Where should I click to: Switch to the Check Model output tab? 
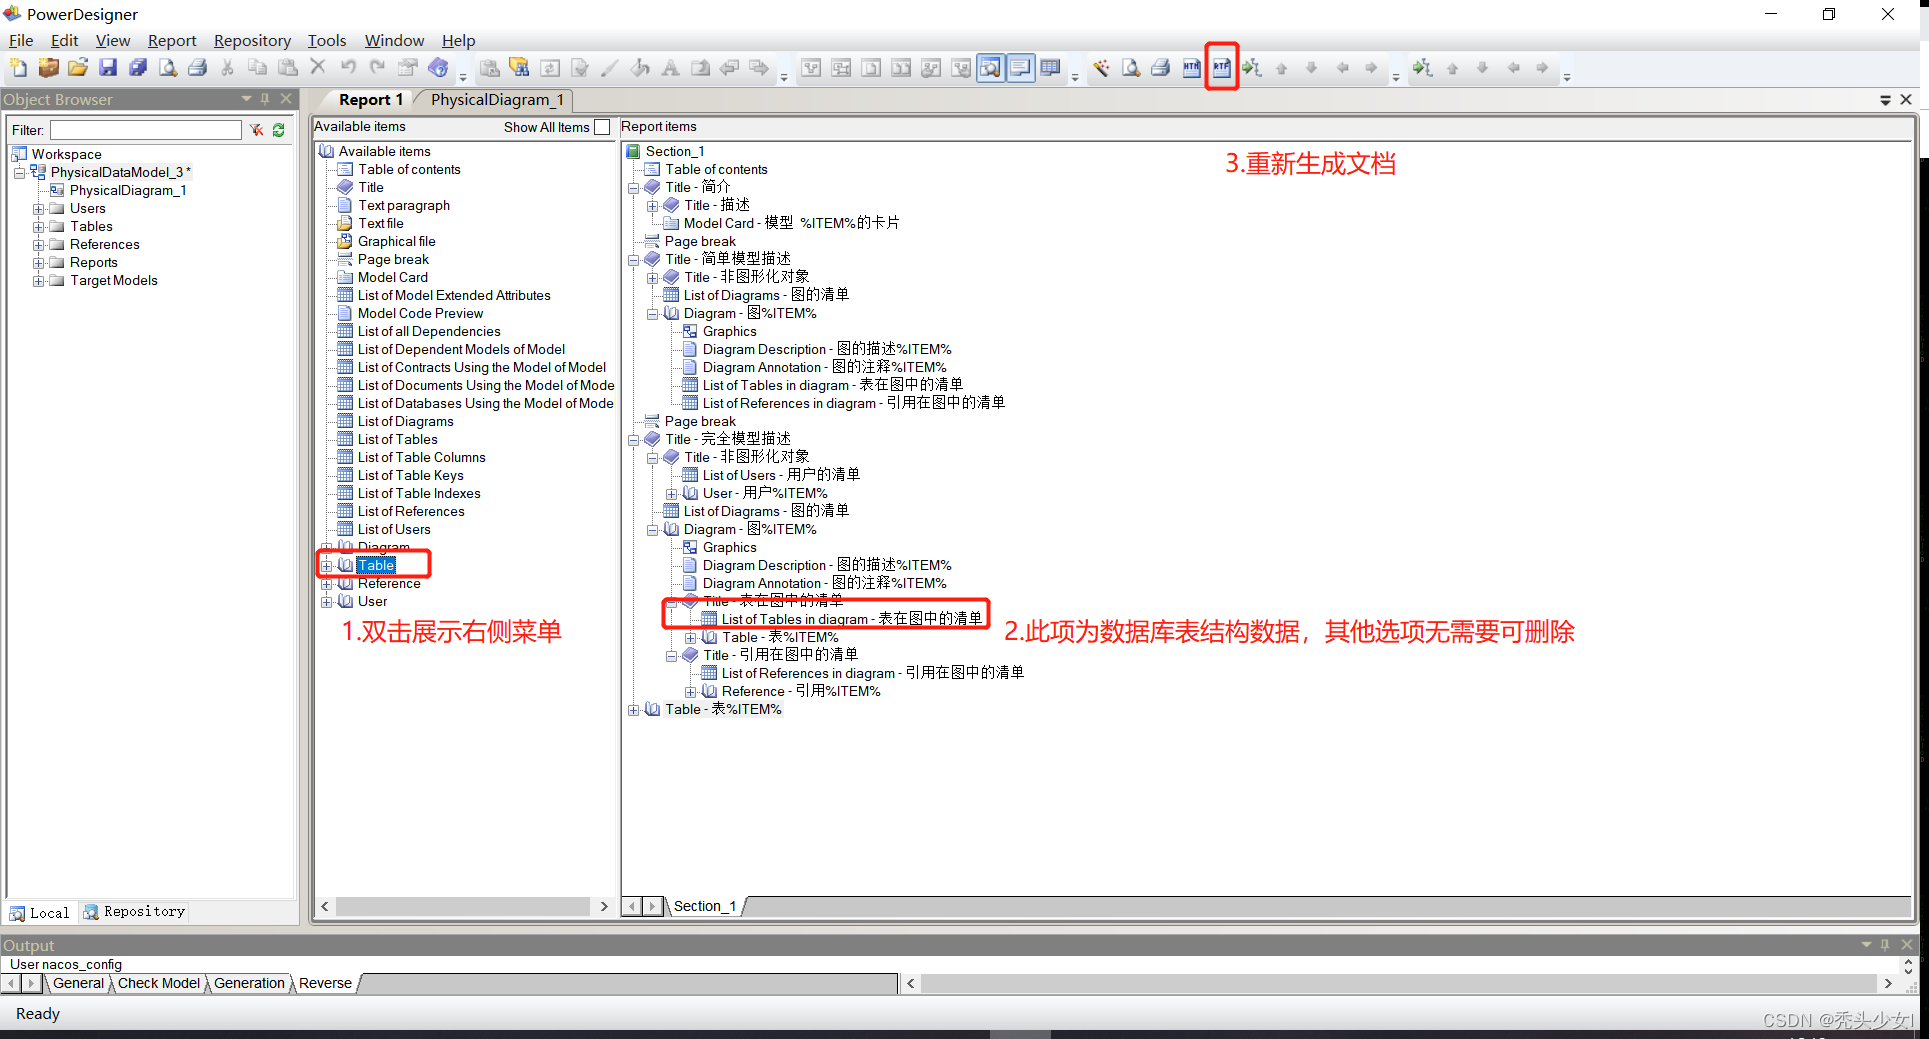[x=159, y=984]
